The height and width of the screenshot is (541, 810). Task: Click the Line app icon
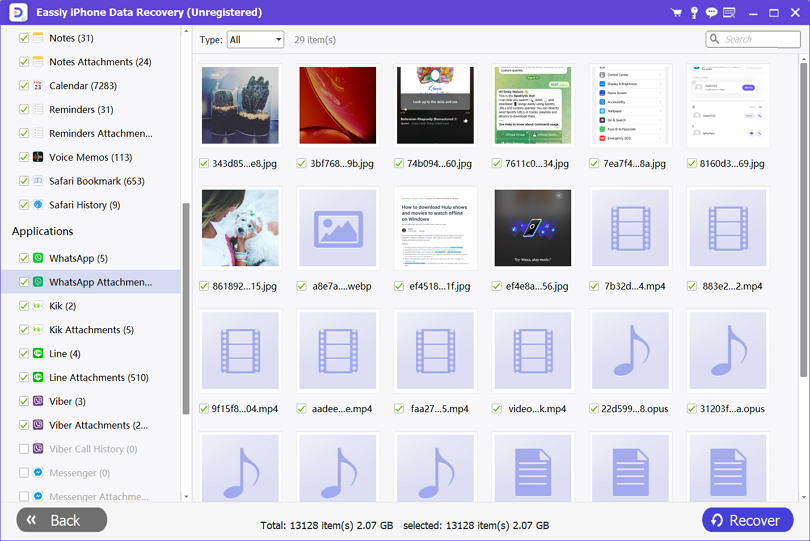38,353
